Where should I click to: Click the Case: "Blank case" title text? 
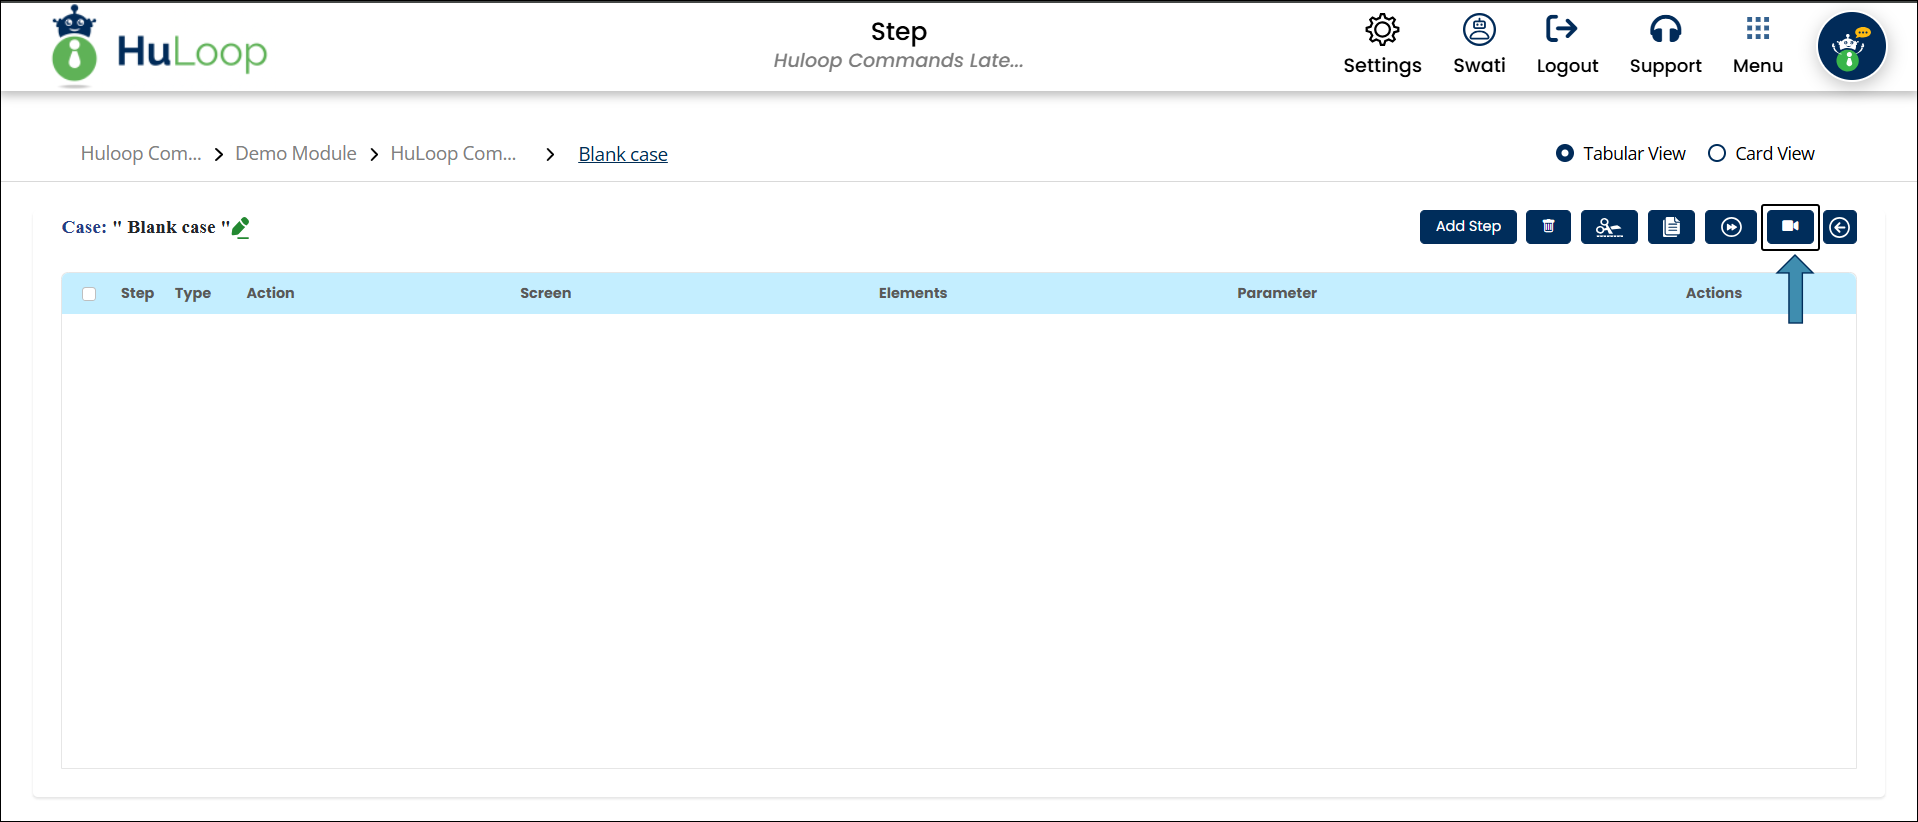click(146, 228)
